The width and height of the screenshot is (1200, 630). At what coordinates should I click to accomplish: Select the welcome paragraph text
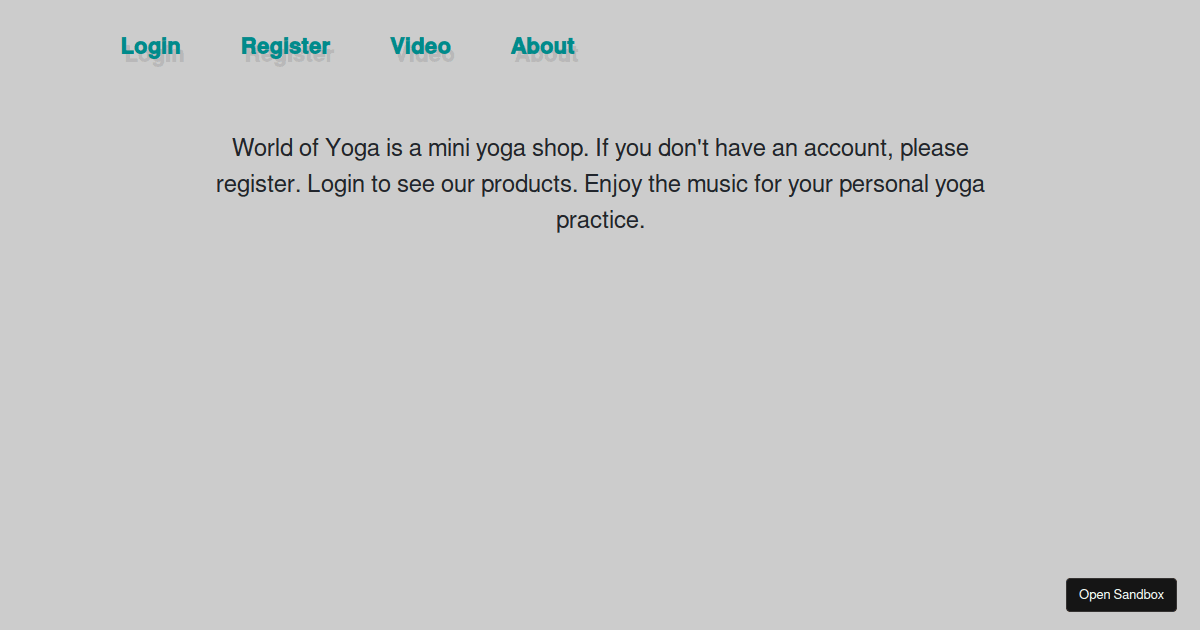(x=600, y=183)
